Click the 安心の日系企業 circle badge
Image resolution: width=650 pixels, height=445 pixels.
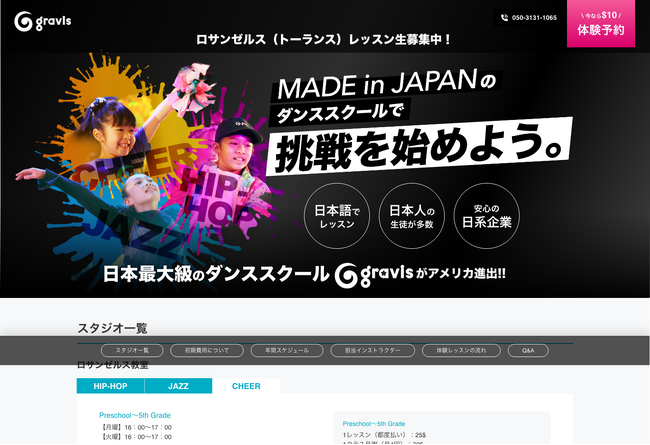point(487,216)
